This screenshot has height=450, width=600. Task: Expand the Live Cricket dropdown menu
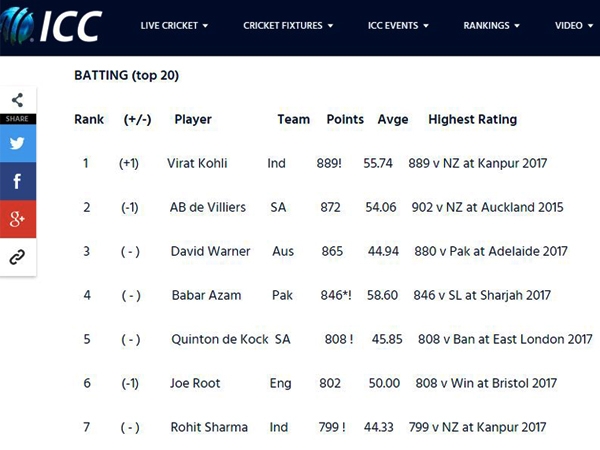pyautogui.click(x=174, y=26)
